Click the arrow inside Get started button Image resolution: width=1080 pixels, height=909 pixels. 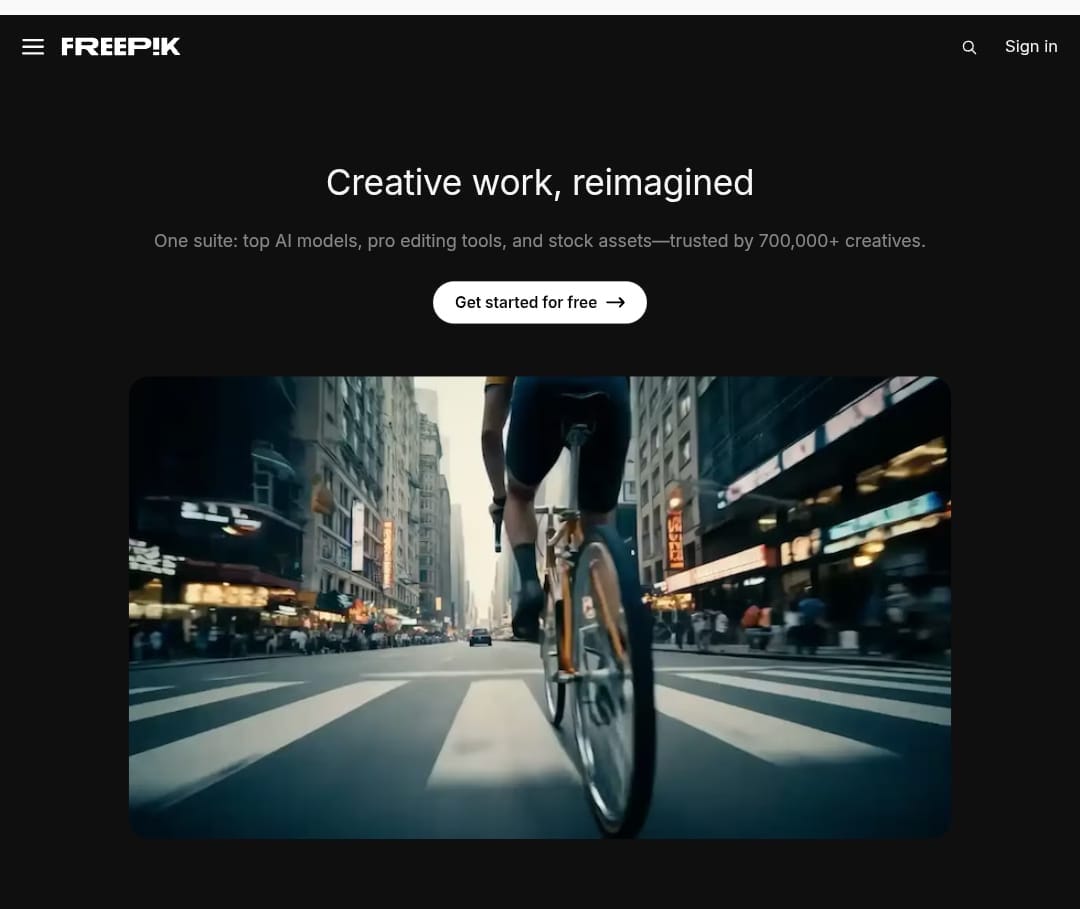click(616, 302)
